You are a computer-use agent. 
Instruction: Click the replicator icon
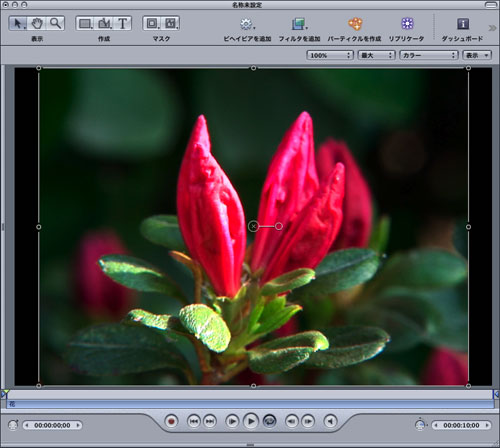pyautogui.click(x=407, y=24)
